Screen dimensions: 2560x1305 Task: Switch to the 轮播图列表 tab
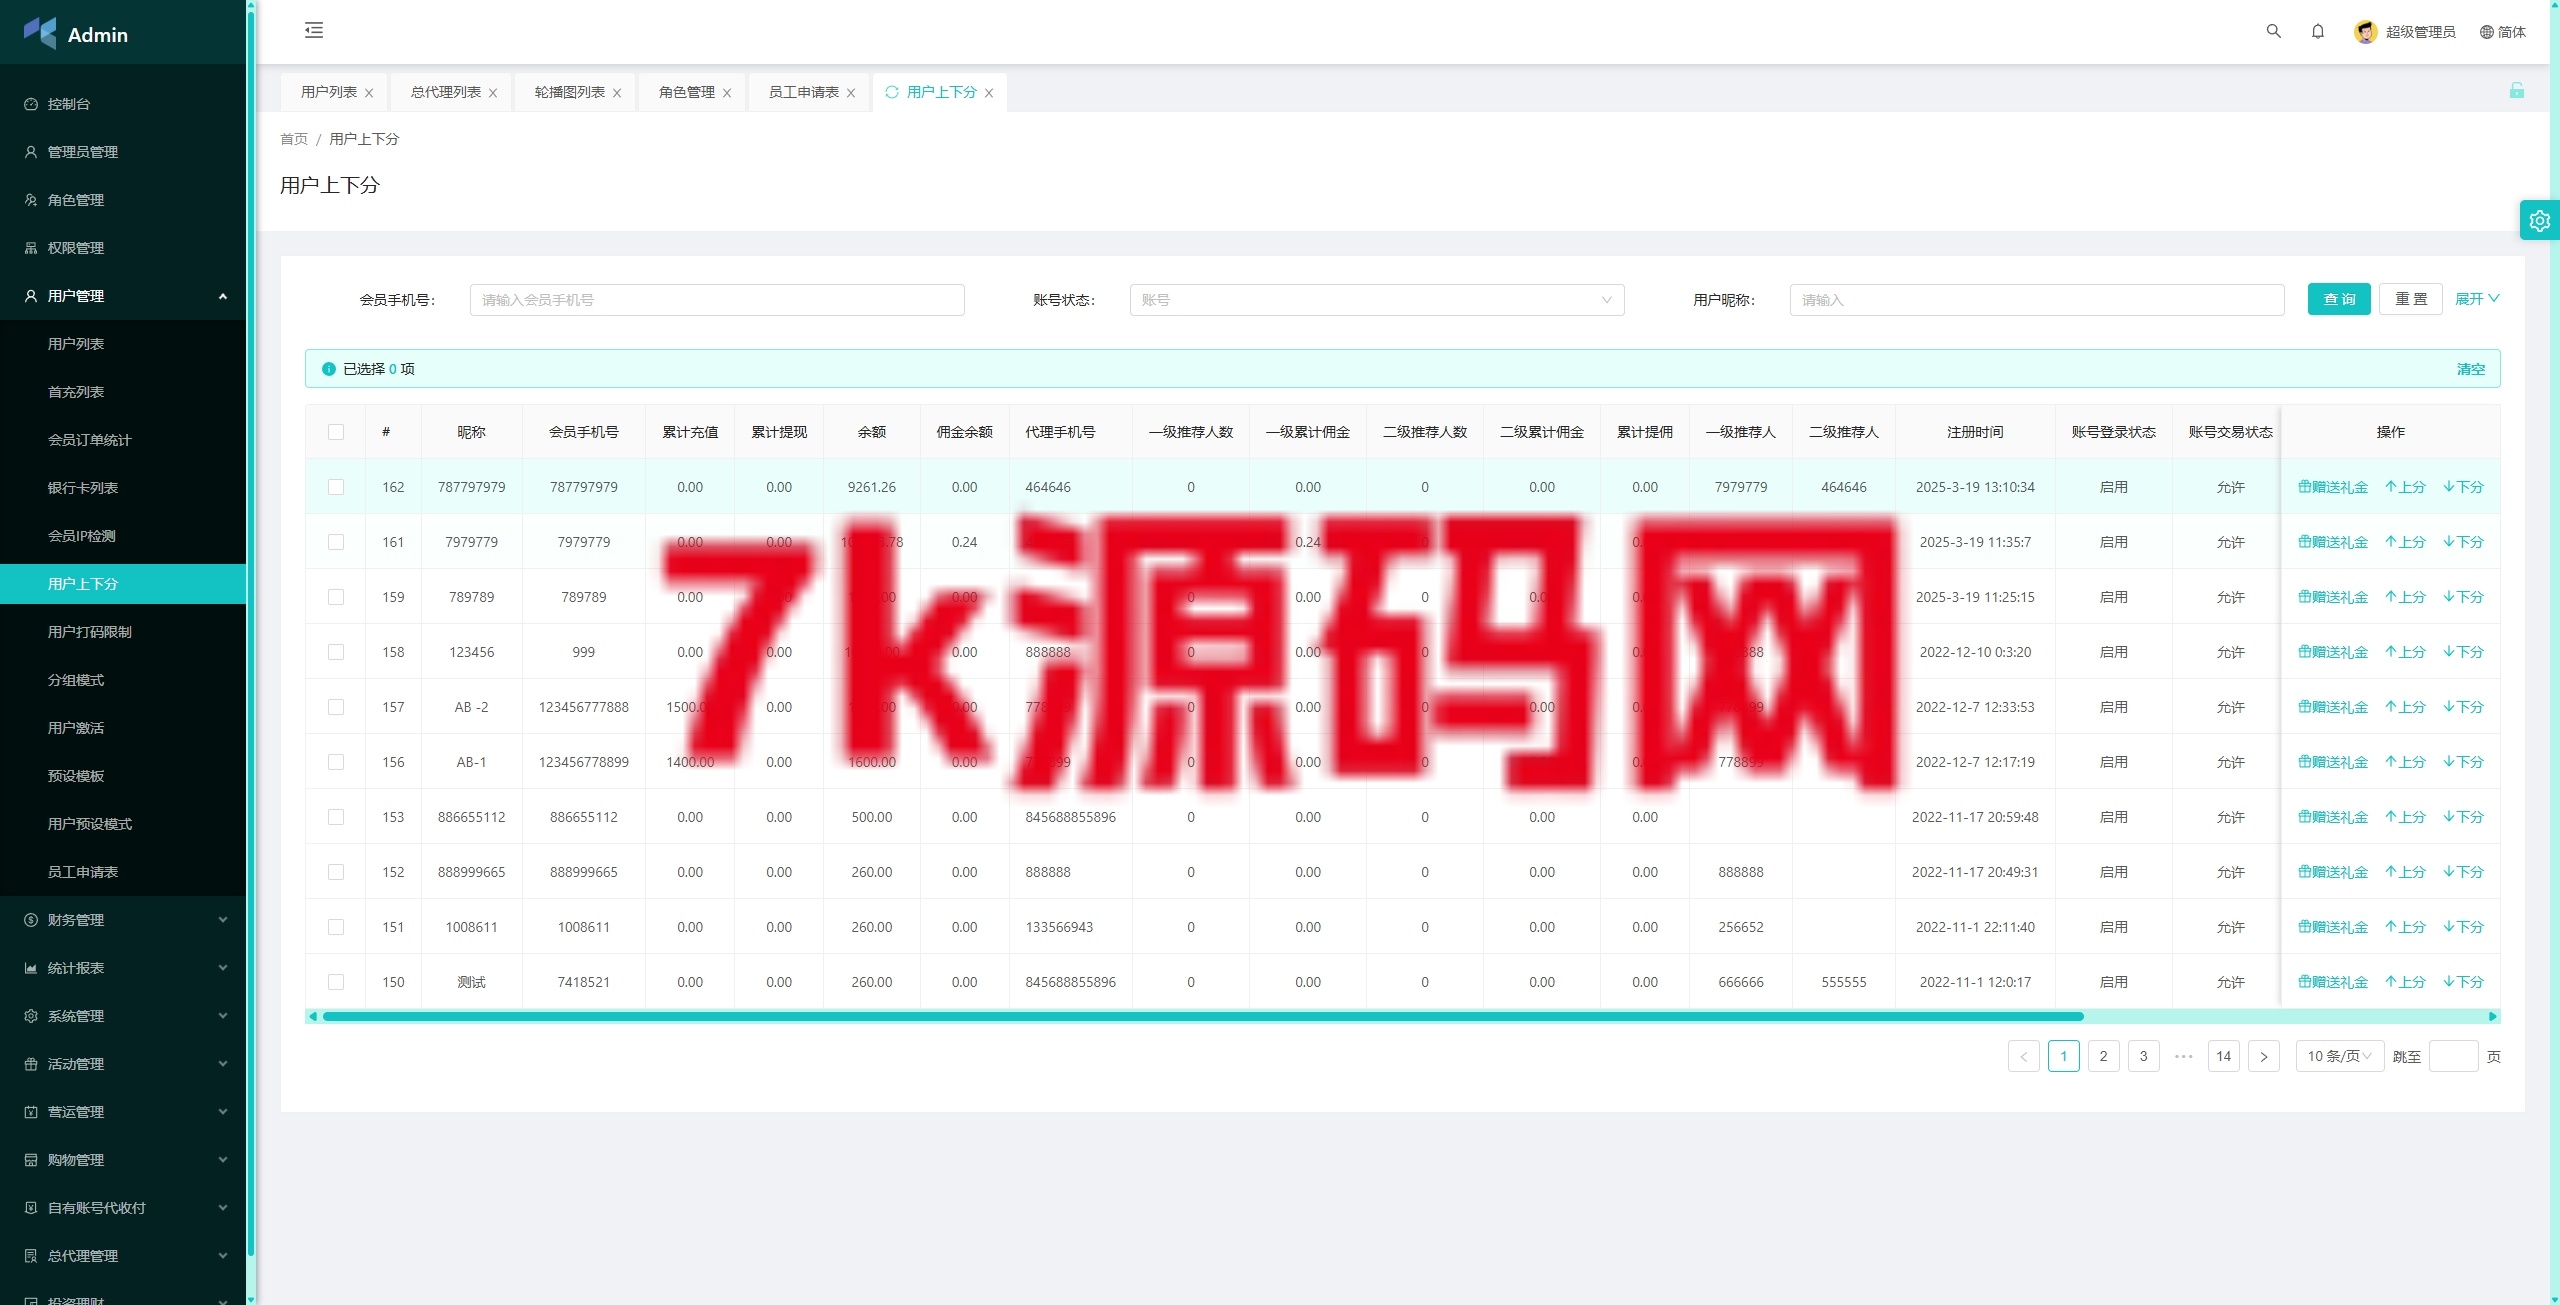[569, 92]
